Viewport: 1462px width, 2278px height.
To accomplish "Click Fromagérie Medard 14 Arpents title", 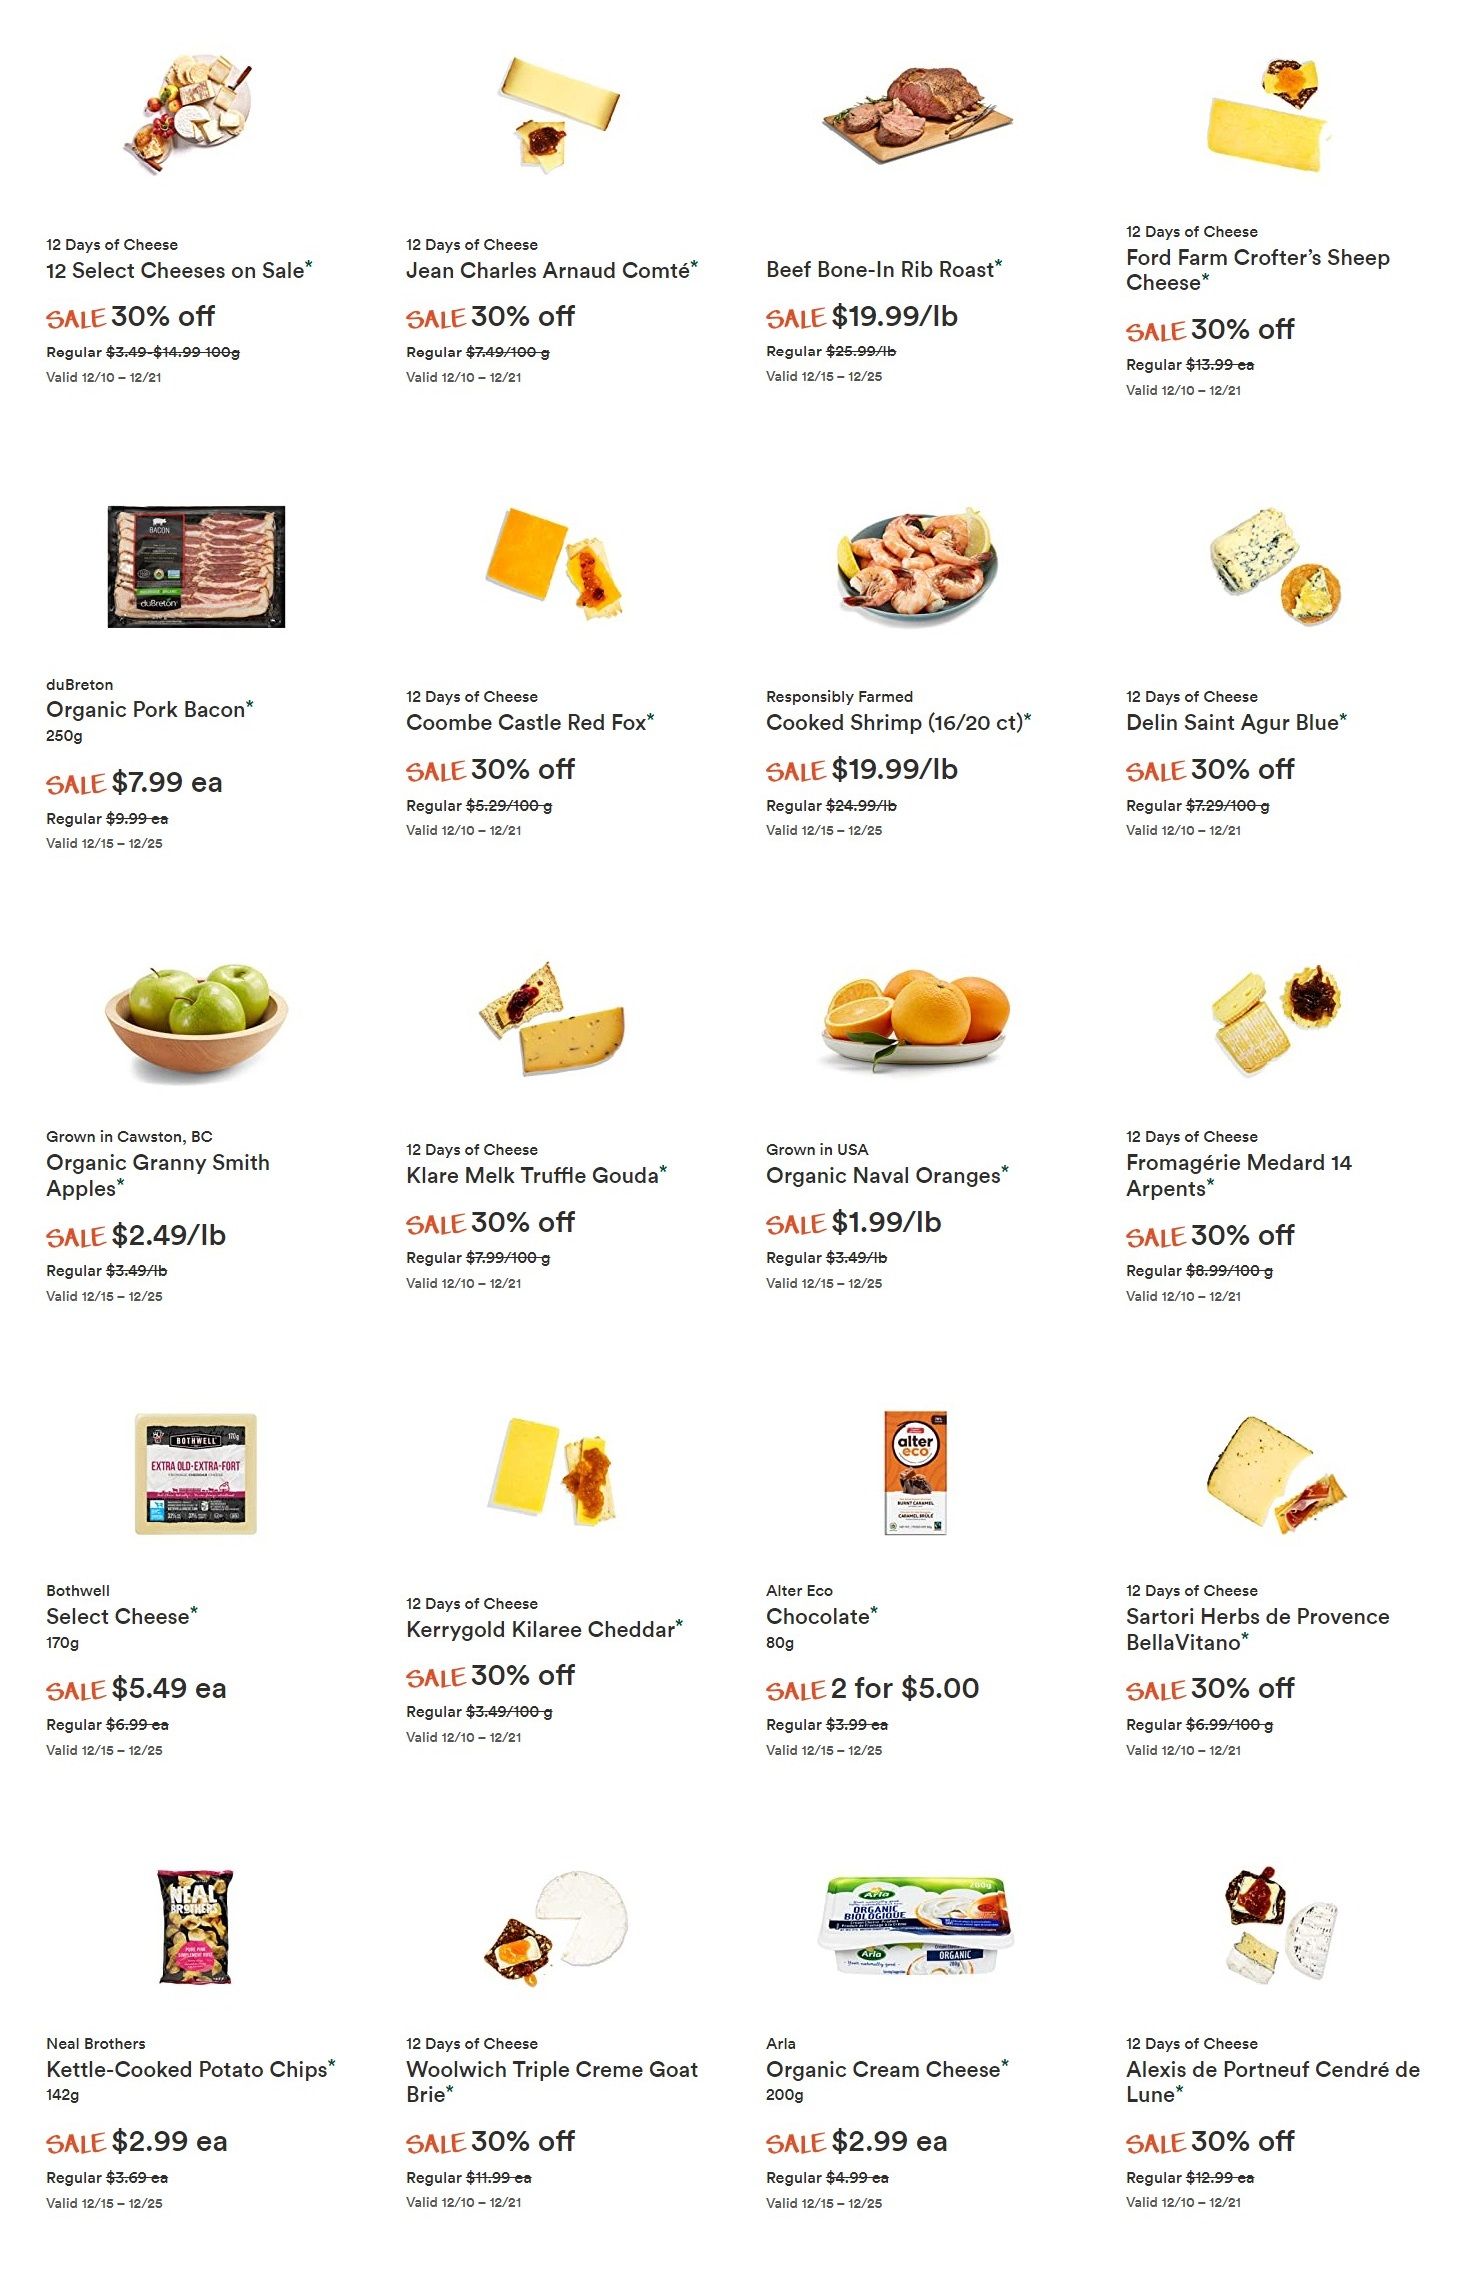I will click(x=1239, y=1175).
